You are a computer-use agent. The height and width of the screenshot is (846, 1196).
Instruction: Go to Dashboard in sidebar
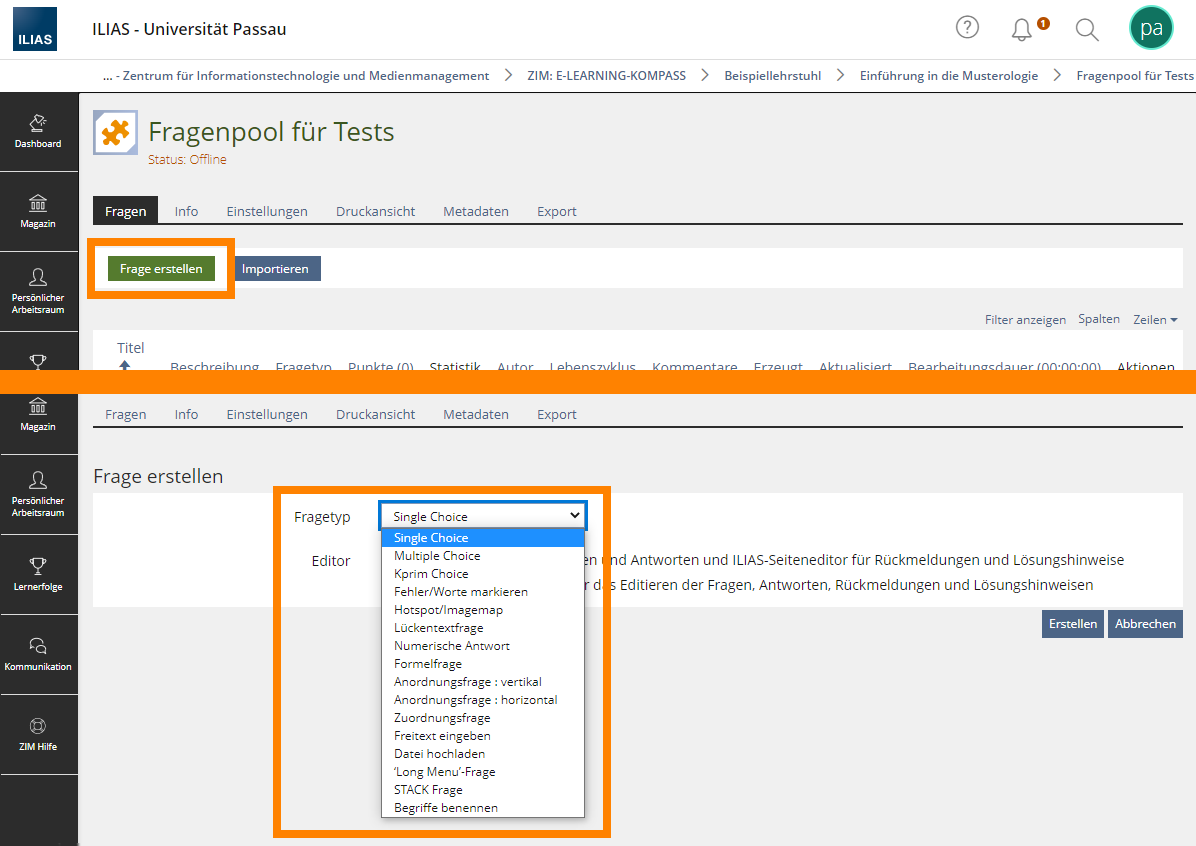pos(38,132)
